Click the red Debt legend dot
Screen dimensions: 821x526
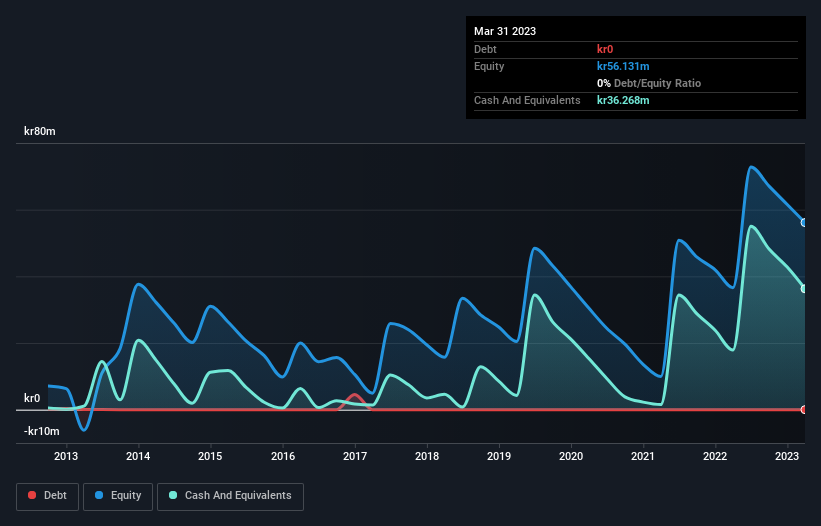tap(32, 495)
